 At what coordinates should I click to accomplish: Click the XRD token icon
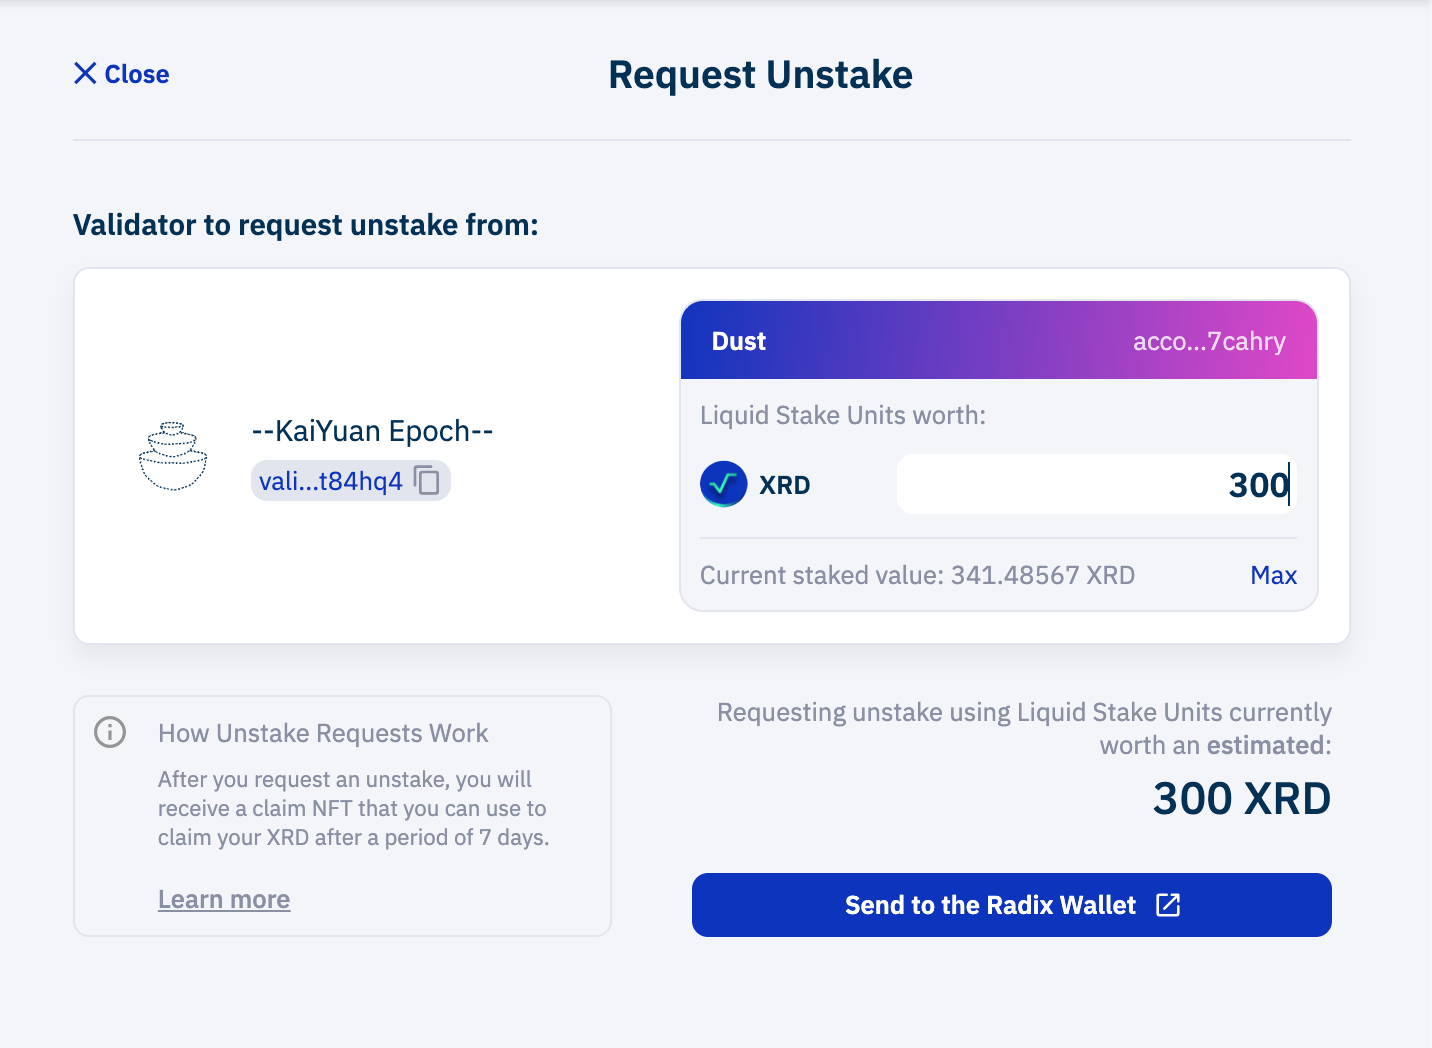pos(723,485)
